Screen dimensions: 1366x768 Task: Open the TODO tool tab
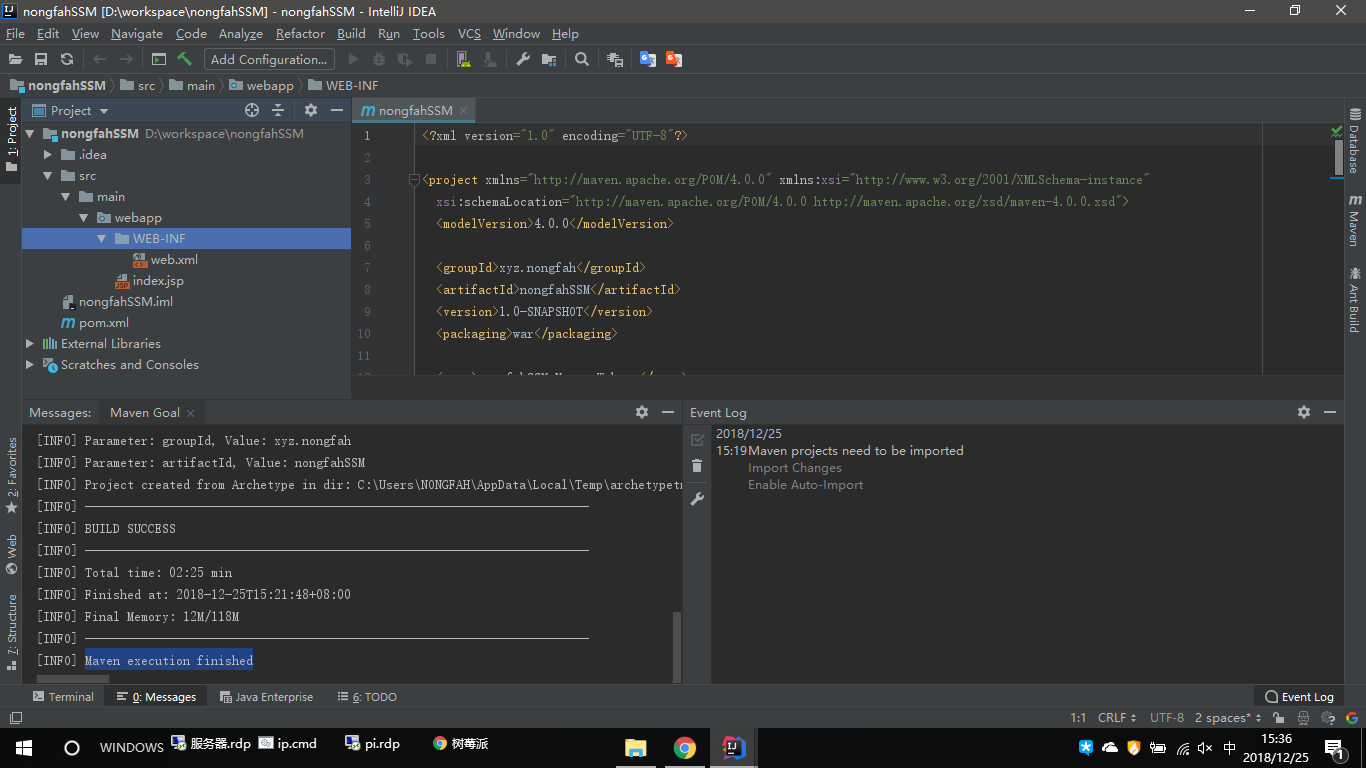click(367, 697)
